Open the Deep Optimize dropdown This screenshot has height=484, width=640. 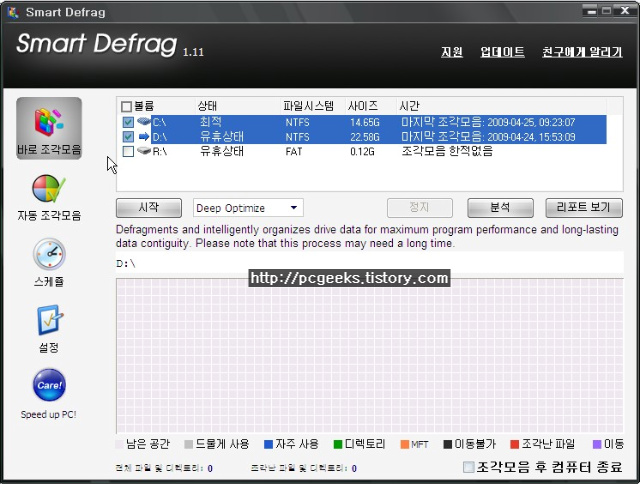248,208
